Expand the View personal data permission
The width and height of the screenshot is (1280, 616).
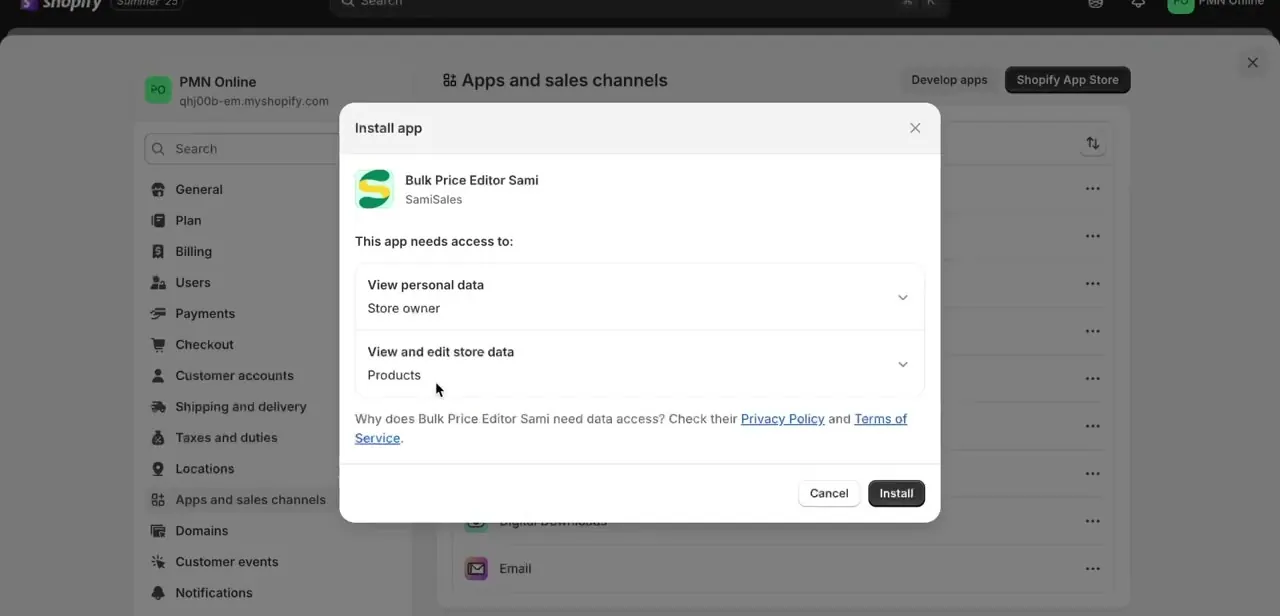(640, 297)
